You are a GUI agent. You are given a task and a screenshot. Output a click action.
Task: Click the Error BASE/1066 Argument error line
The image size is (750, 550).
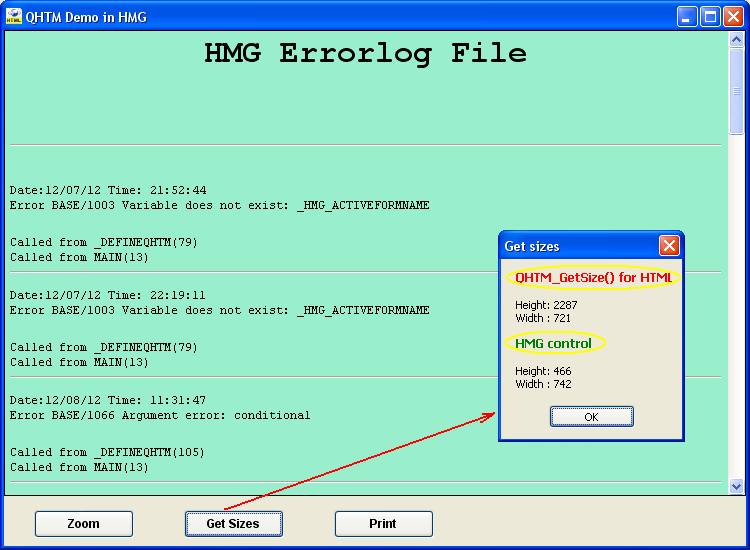[x=160, y=415]
